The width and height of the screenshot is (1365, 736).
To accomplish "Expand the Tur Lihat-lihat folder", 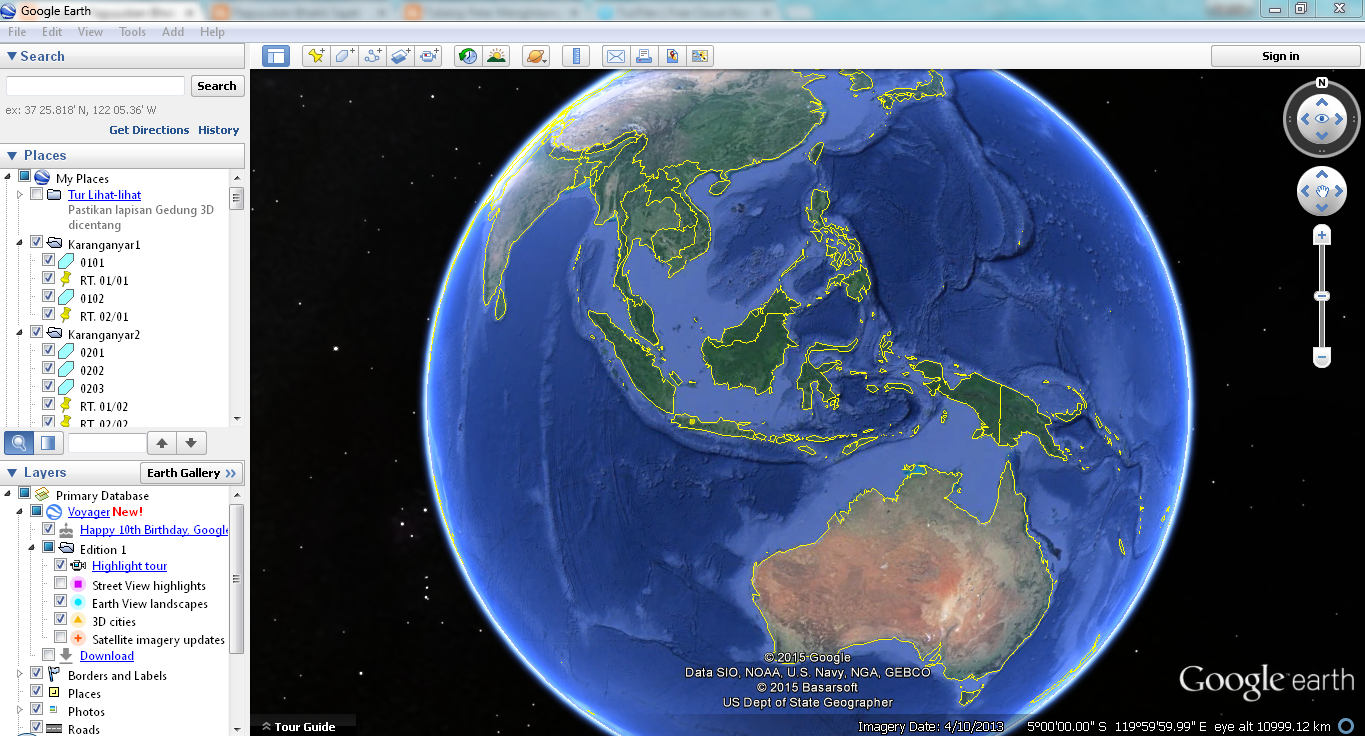I will (19, 194).
